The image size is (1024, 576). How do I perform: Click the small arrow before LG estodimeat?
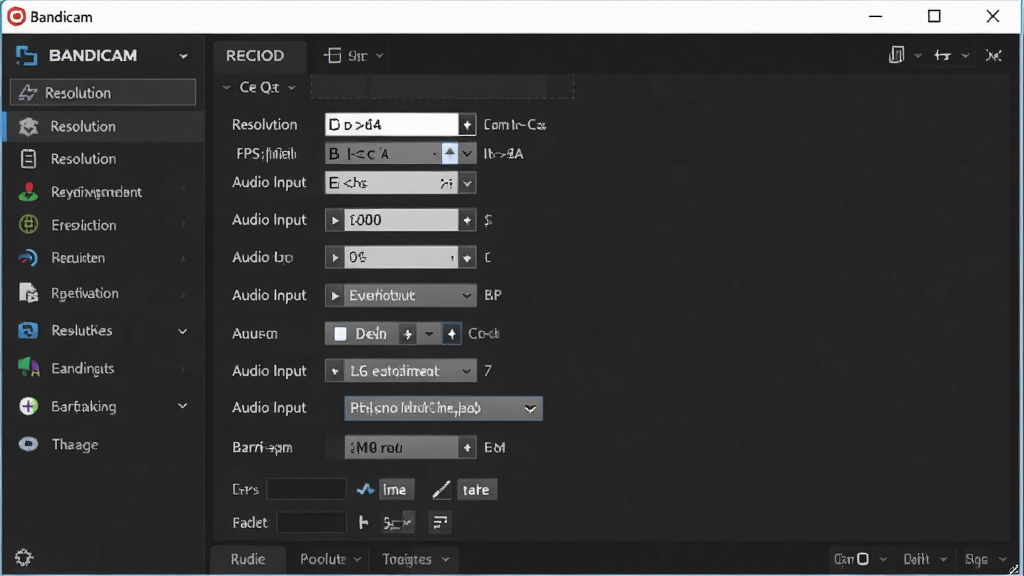334,371
